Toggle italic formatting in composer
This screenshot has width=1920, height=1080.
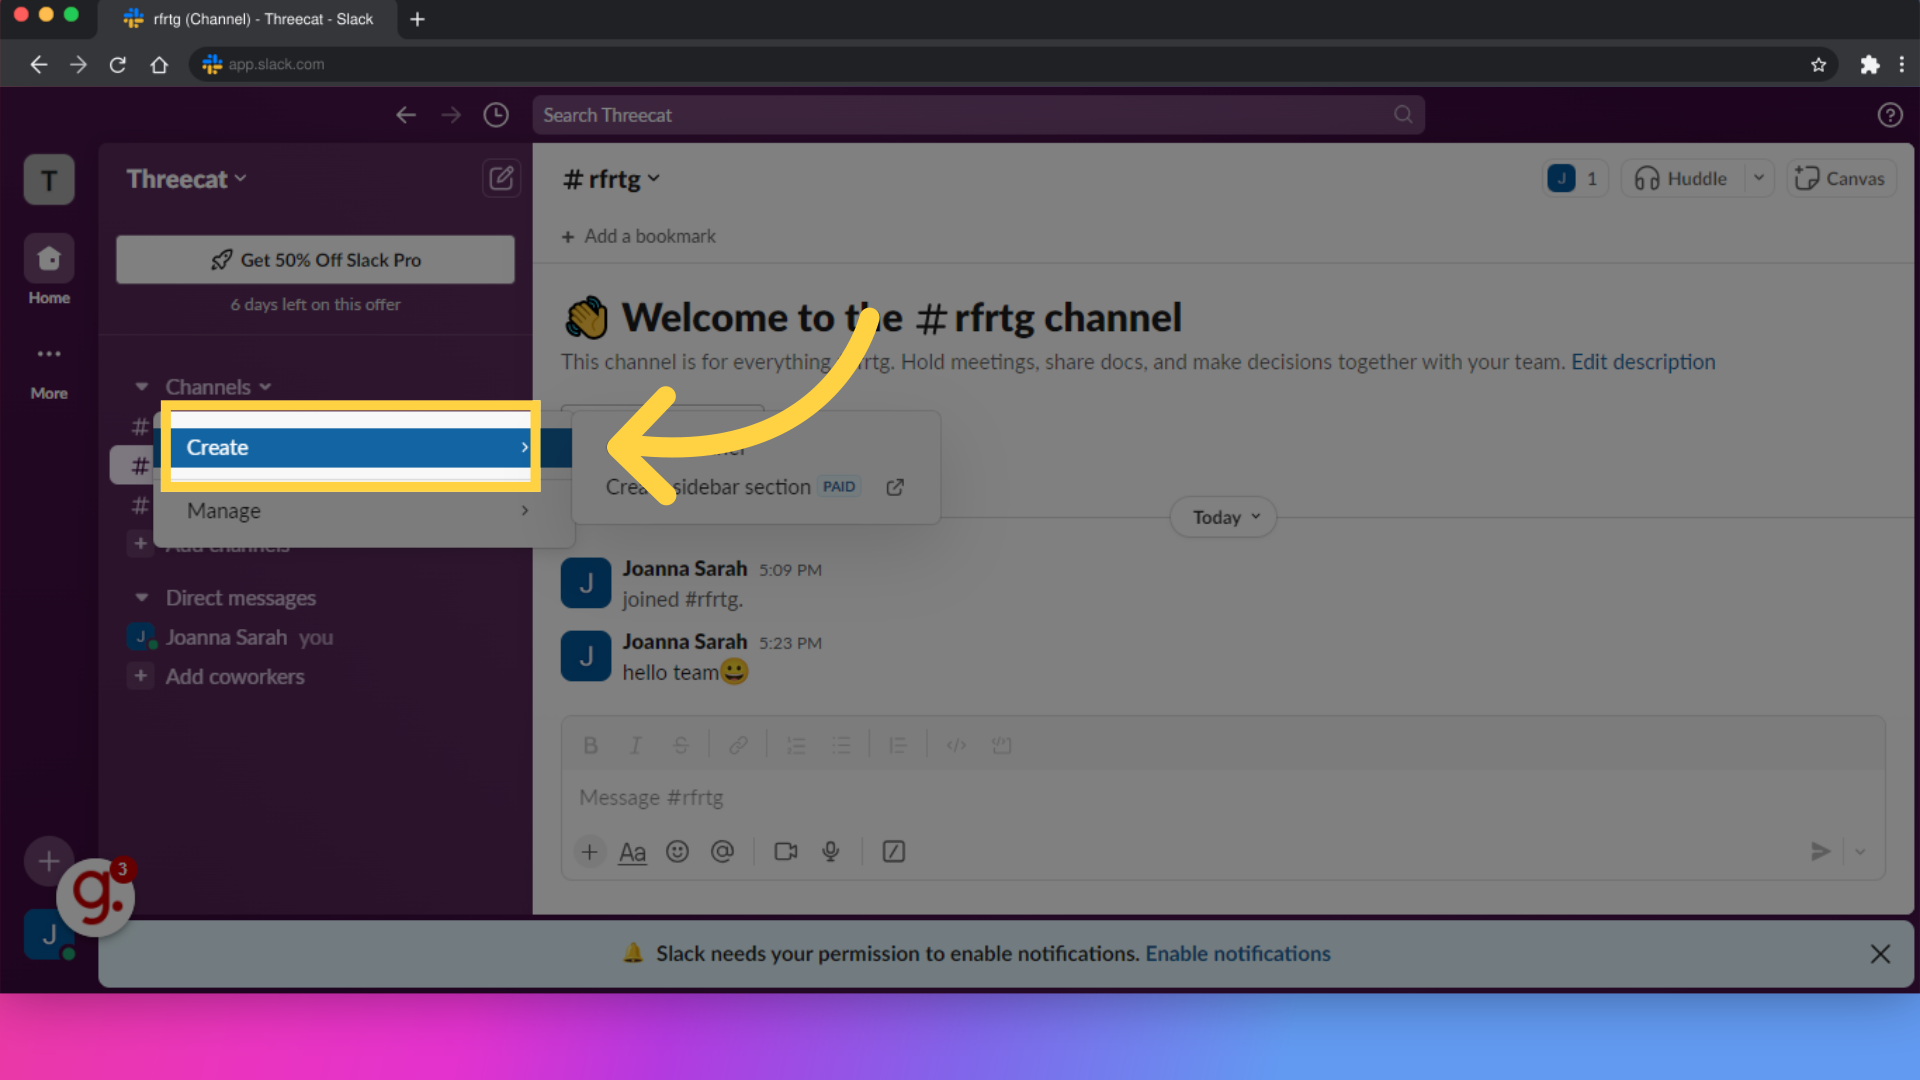[635, 745]
